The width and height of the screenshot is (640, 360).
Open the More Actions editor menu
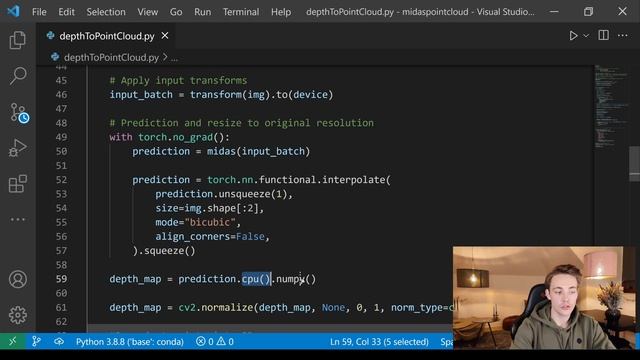click(x=622, y=36)
